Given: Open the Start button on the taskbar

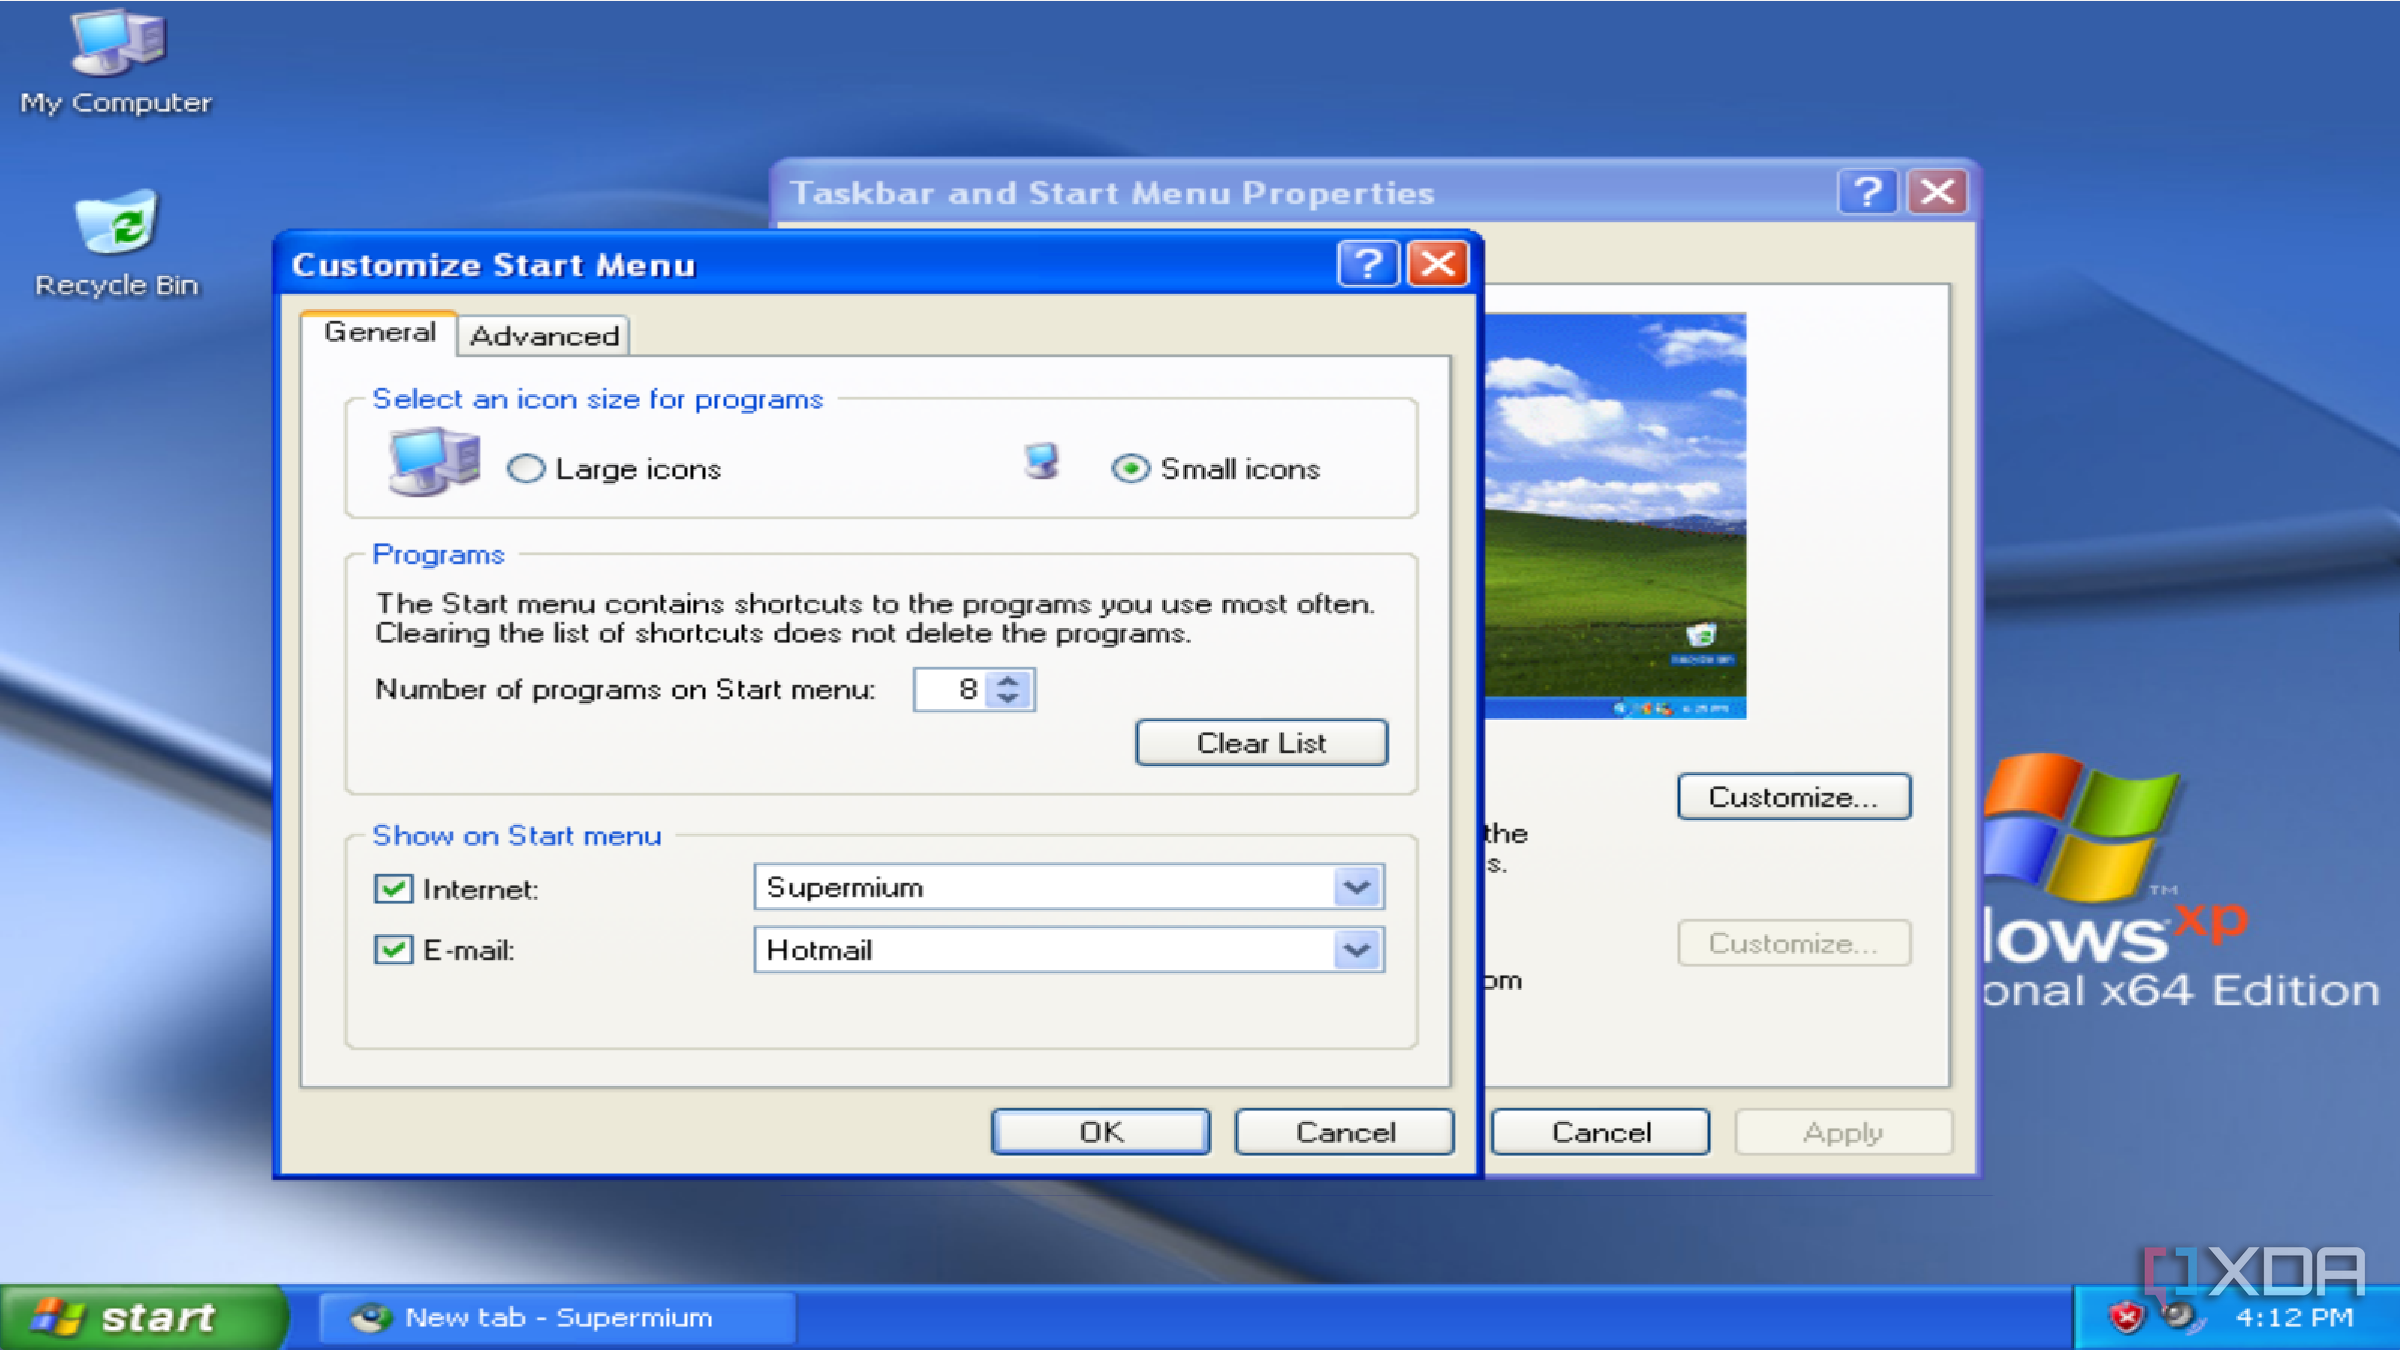Looking at the screenshot, I should click(x=144, y=1317).
